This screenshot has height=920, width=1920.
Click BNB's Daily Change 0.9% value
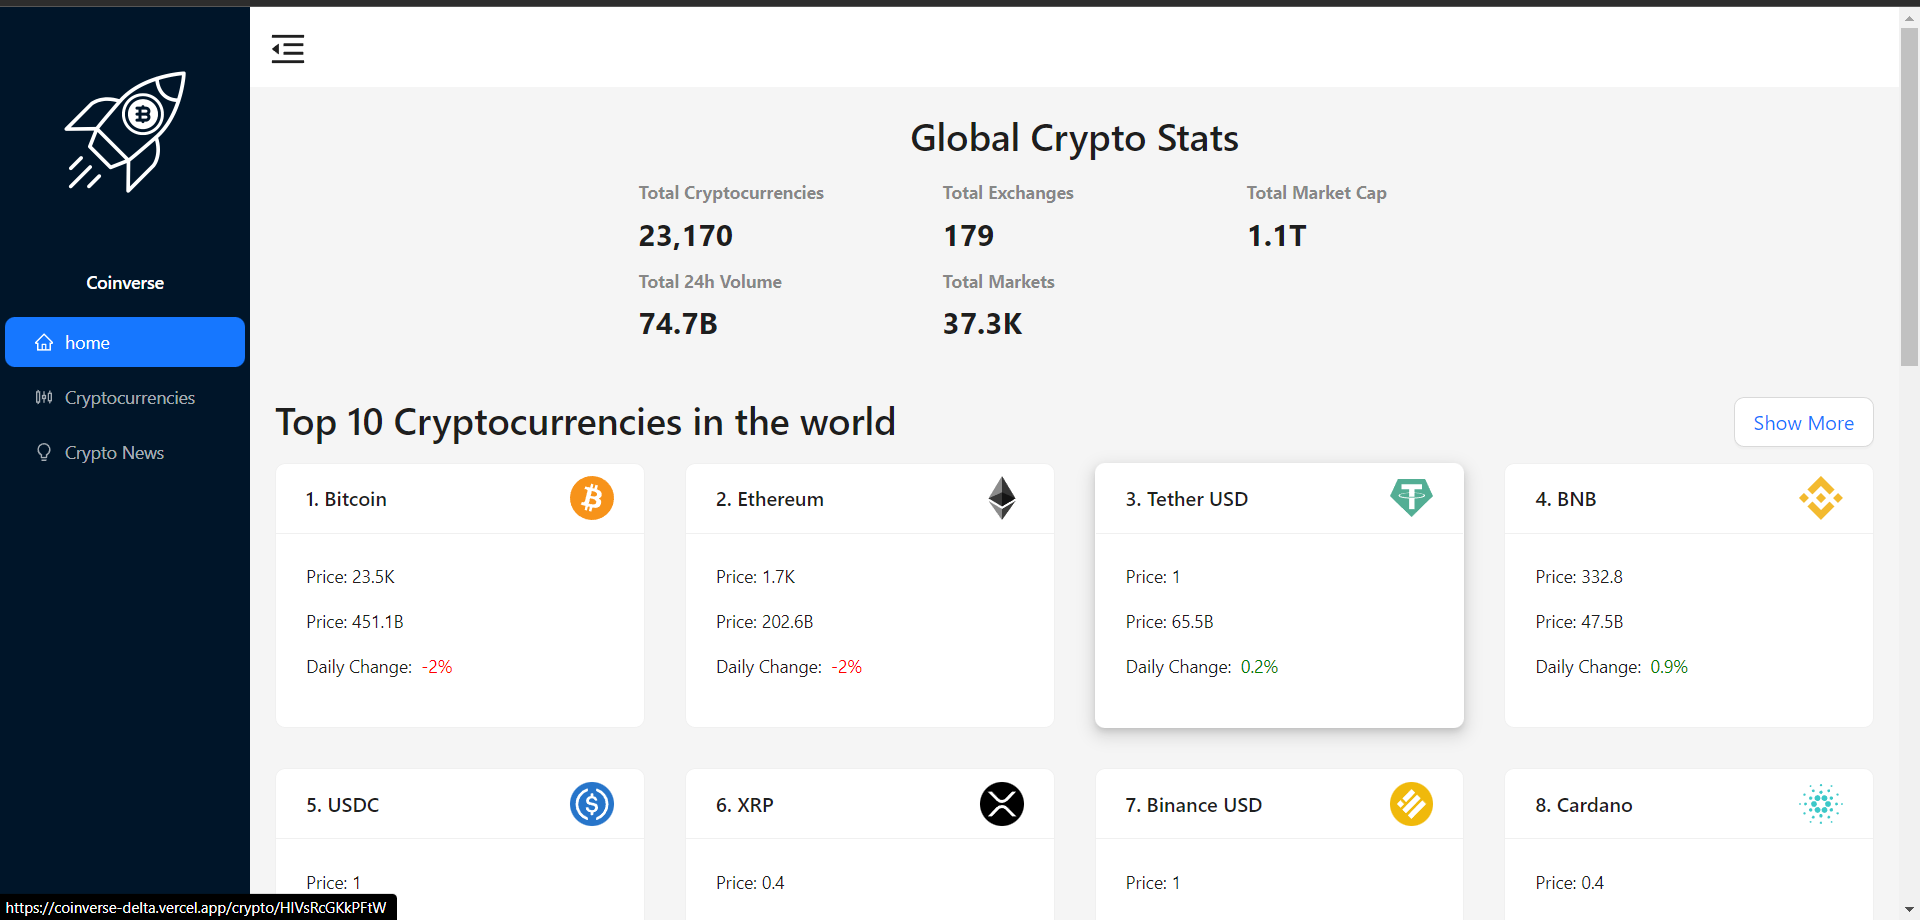1669,667
